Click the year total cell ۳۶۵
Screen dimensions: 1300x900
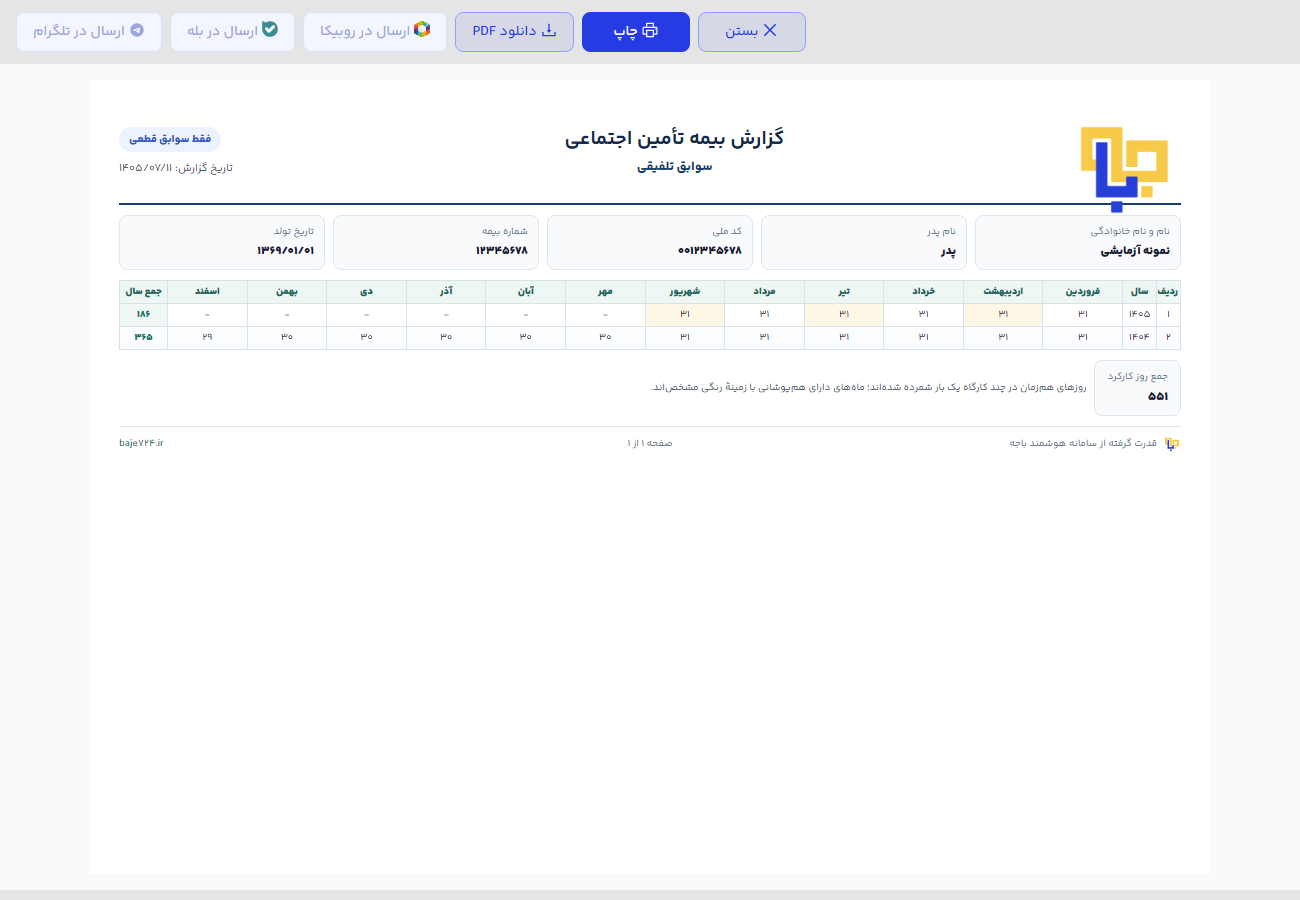[x=143, y=337]
